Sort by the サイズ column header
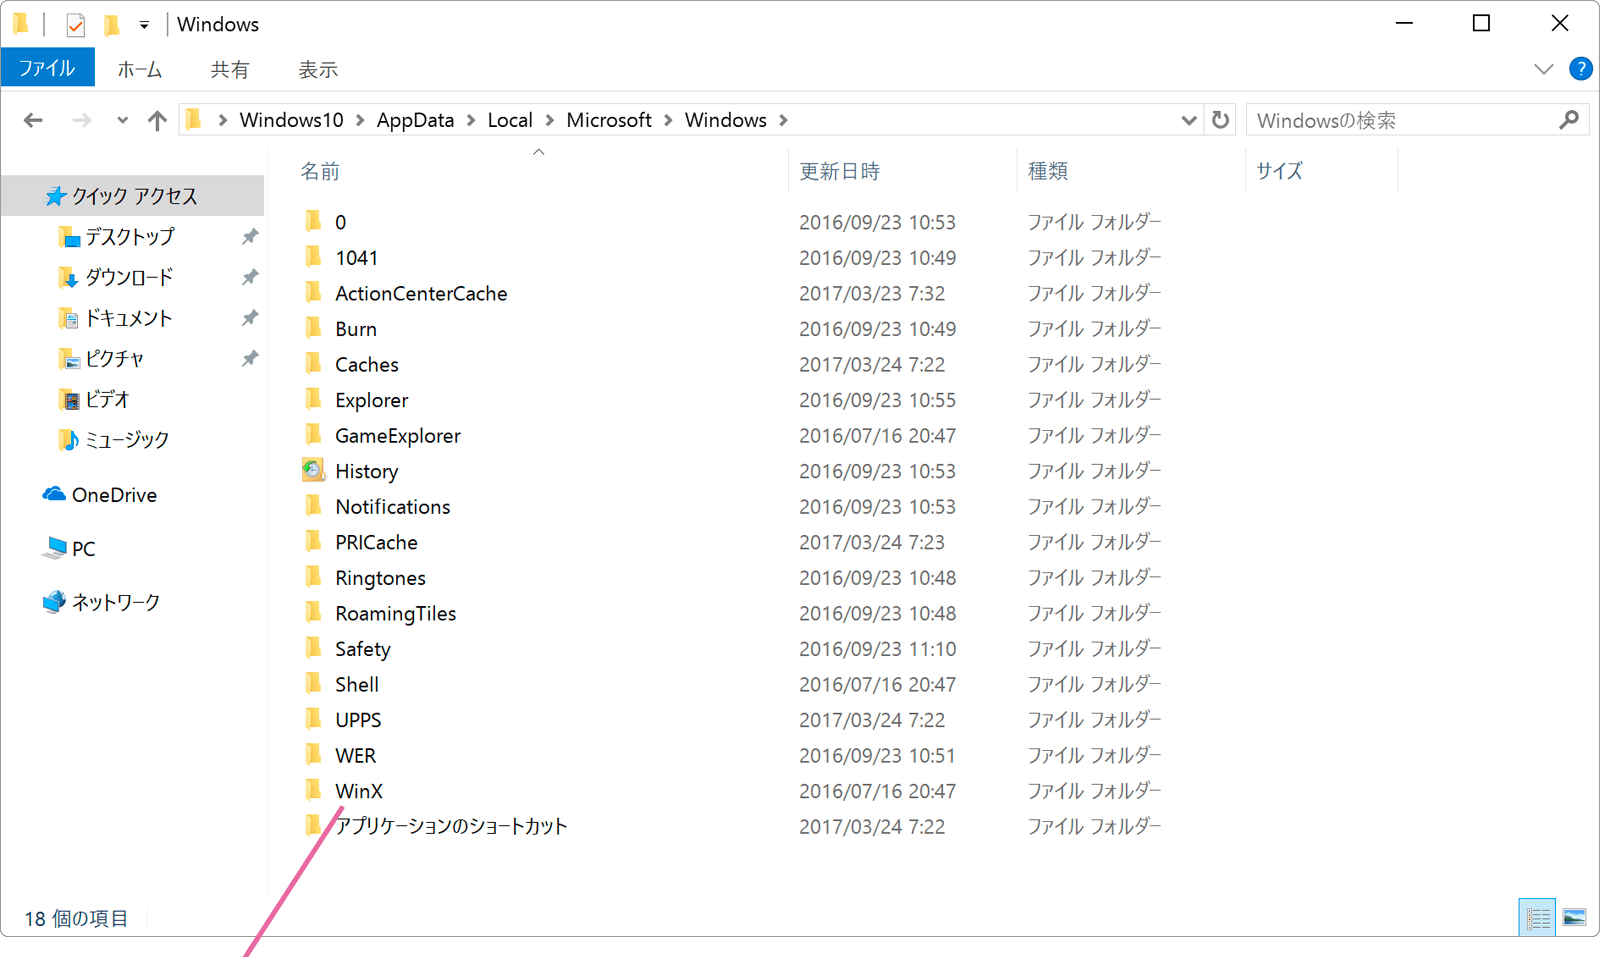Viewport: 1600px width, 957px height. pos(1280,171)
